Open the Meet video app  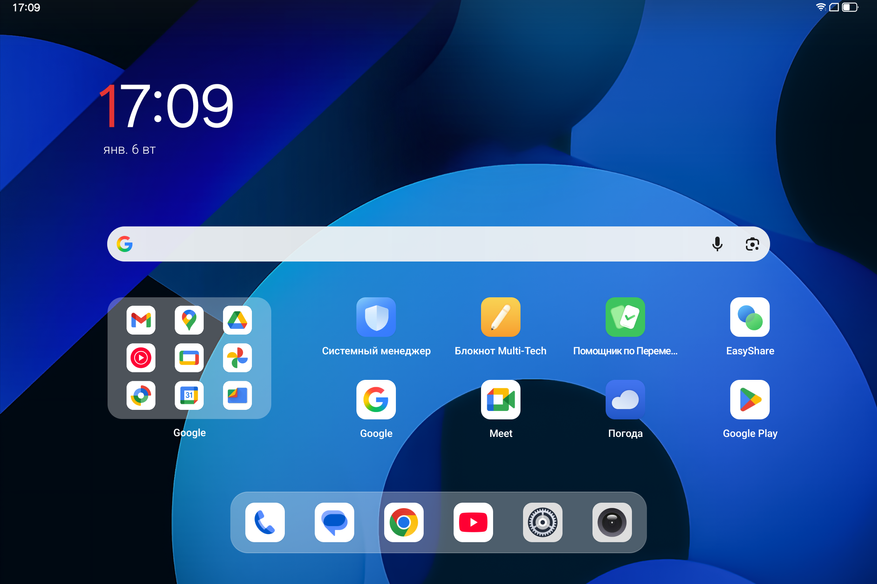point(501,399)
